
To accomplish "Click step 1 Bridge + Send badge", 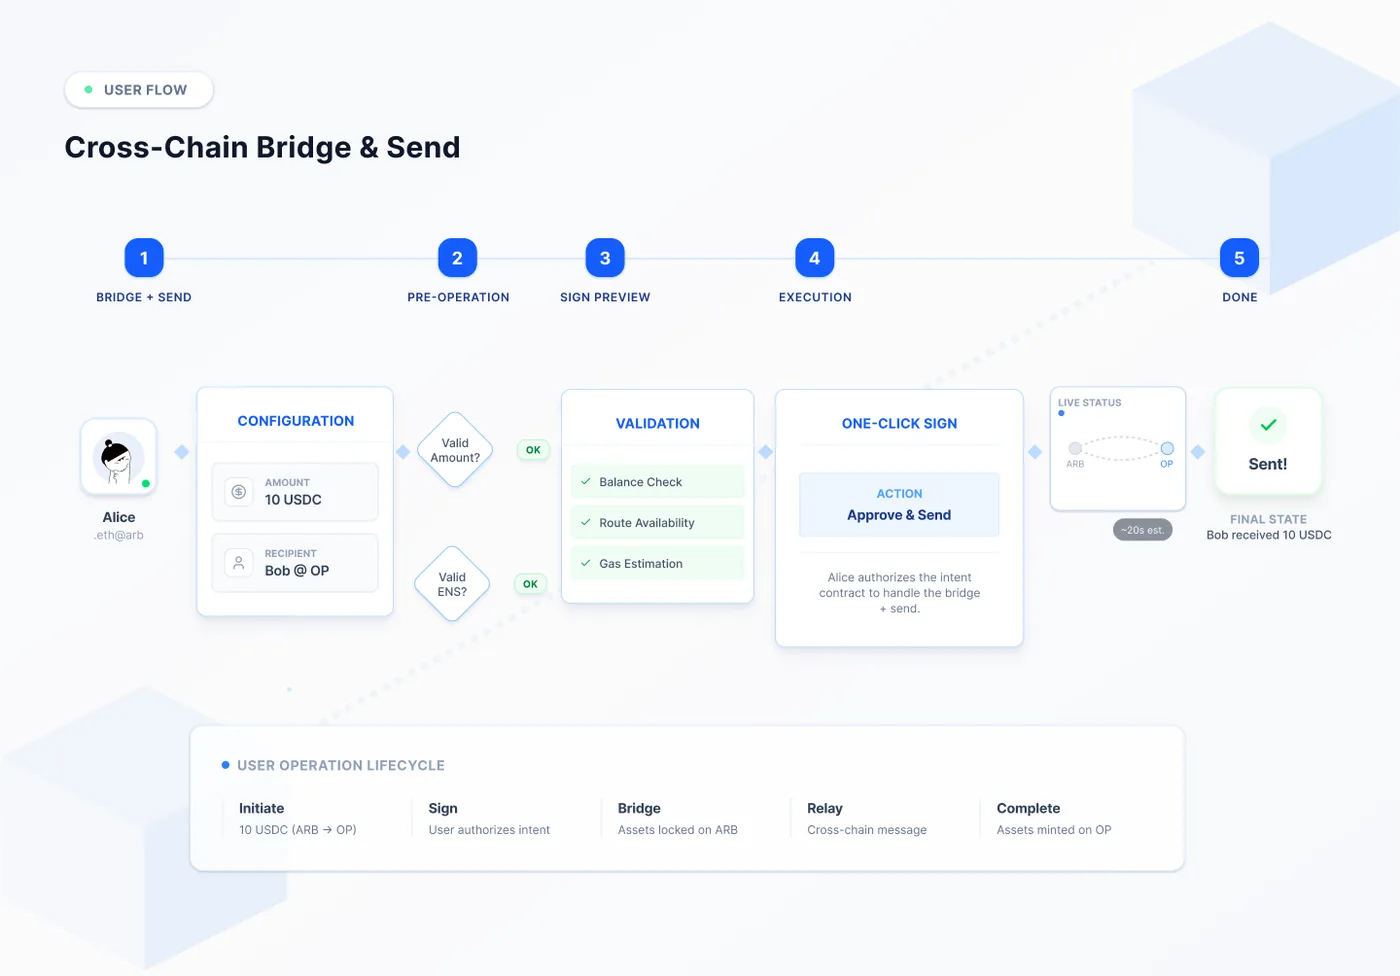I will (144, 258).
